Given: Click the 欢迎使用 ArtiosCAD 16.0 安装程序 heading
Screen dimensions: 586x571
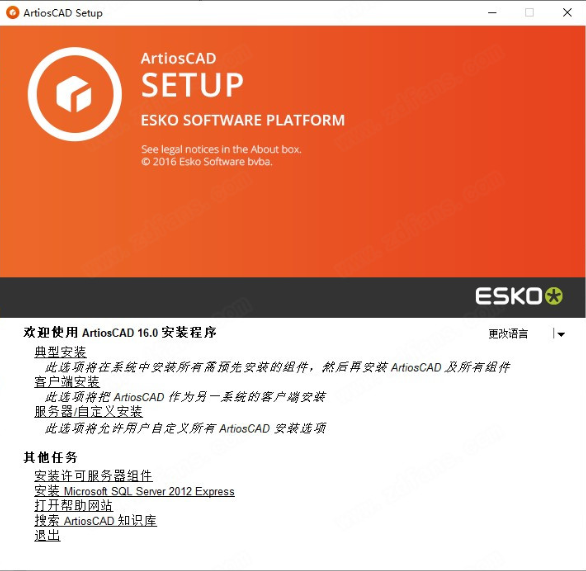Looking at the screenshot, I should [x=120, y=332].
